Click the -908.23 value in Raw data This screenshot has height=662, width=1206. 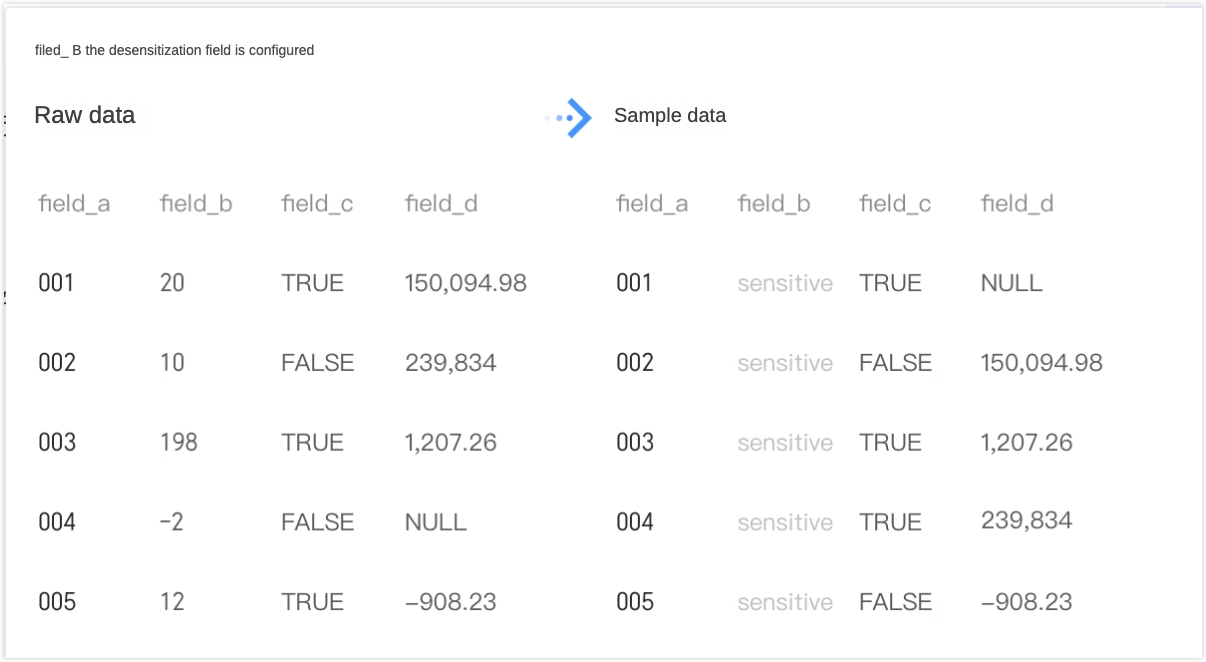pyautogui.click(x=451, y=602)
